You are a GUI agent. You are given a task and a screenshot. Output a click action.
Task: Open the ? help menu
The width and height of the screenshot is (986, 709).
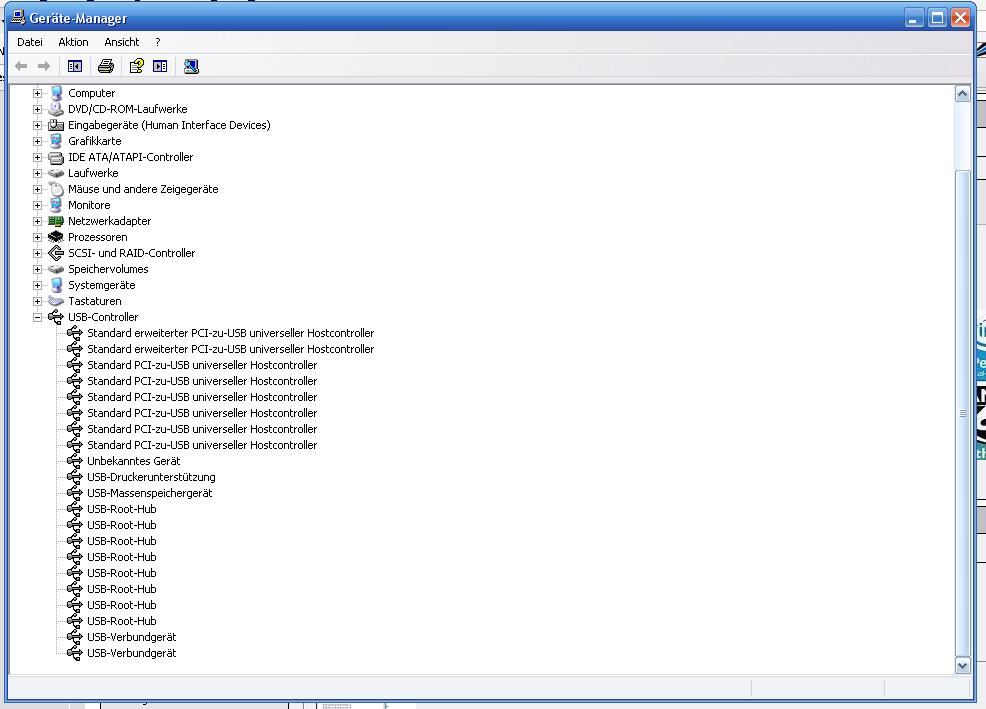157,42
